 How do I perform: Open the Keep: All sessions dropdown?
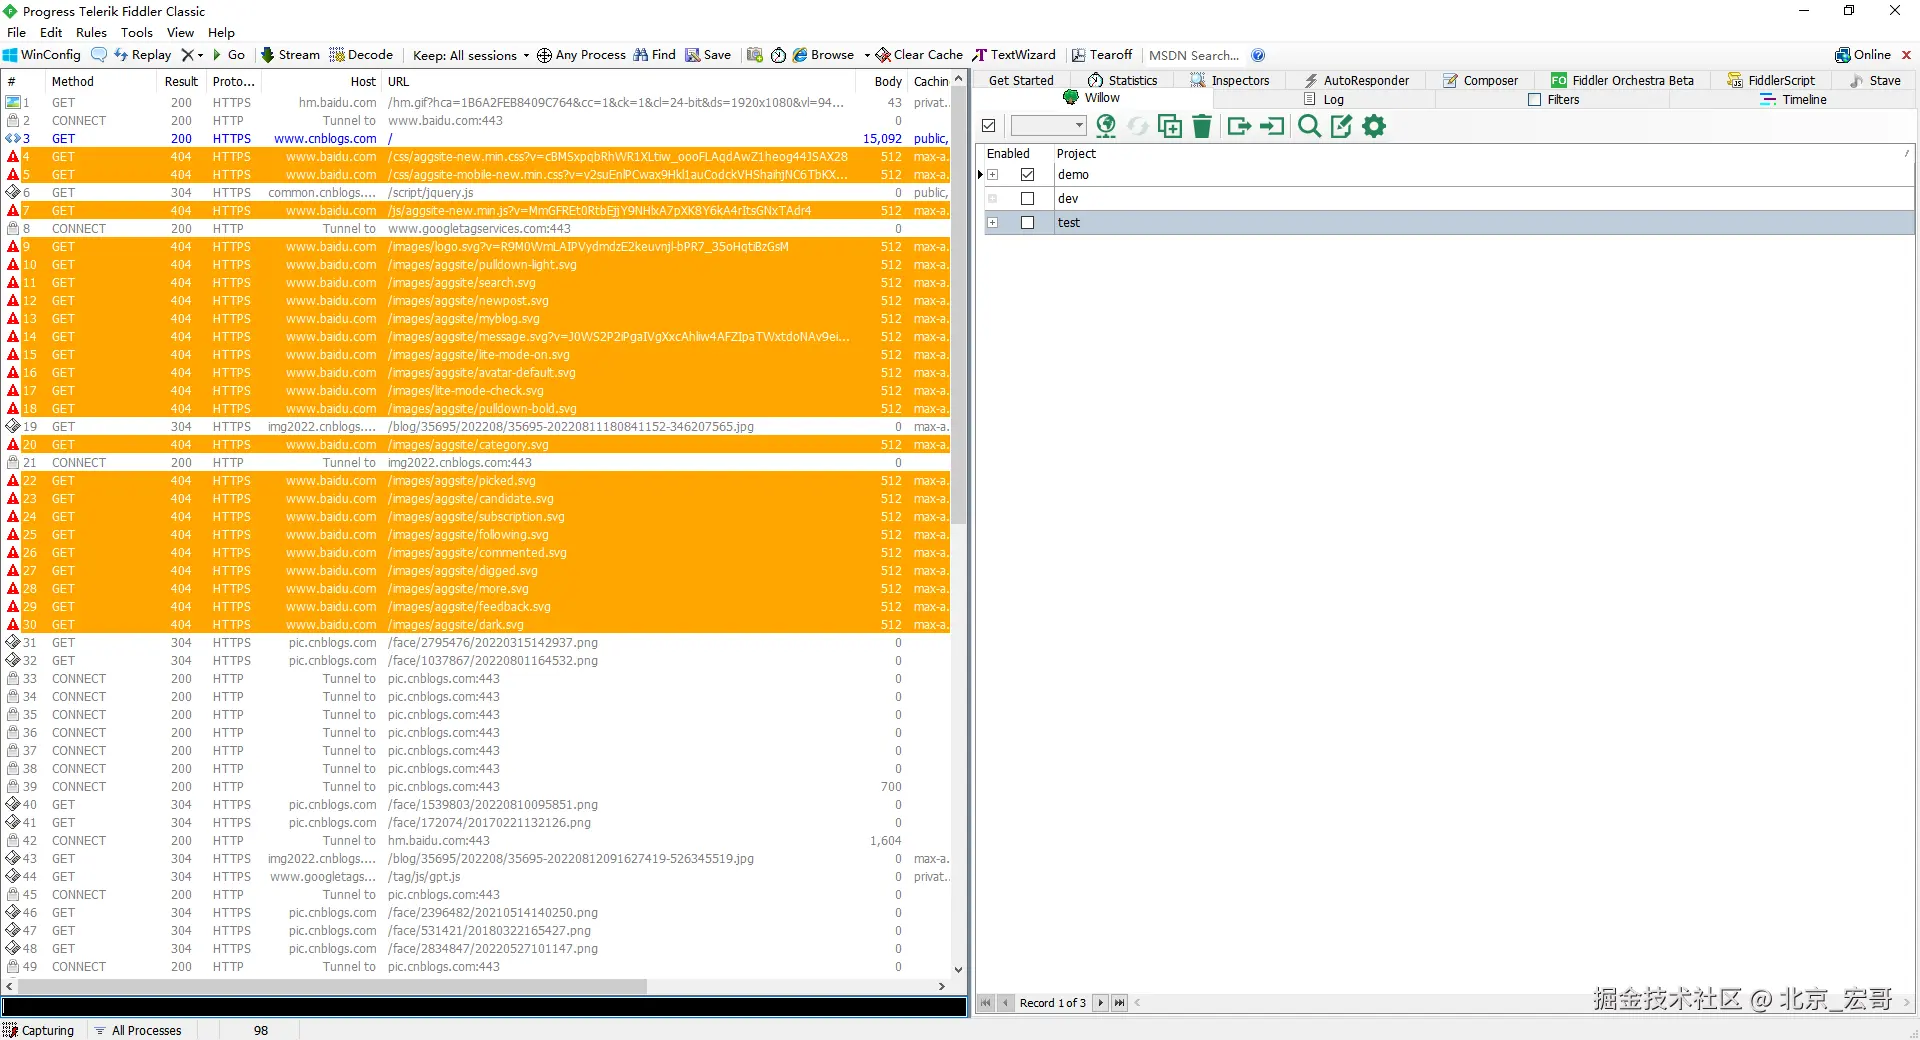(x=471, y=55)
